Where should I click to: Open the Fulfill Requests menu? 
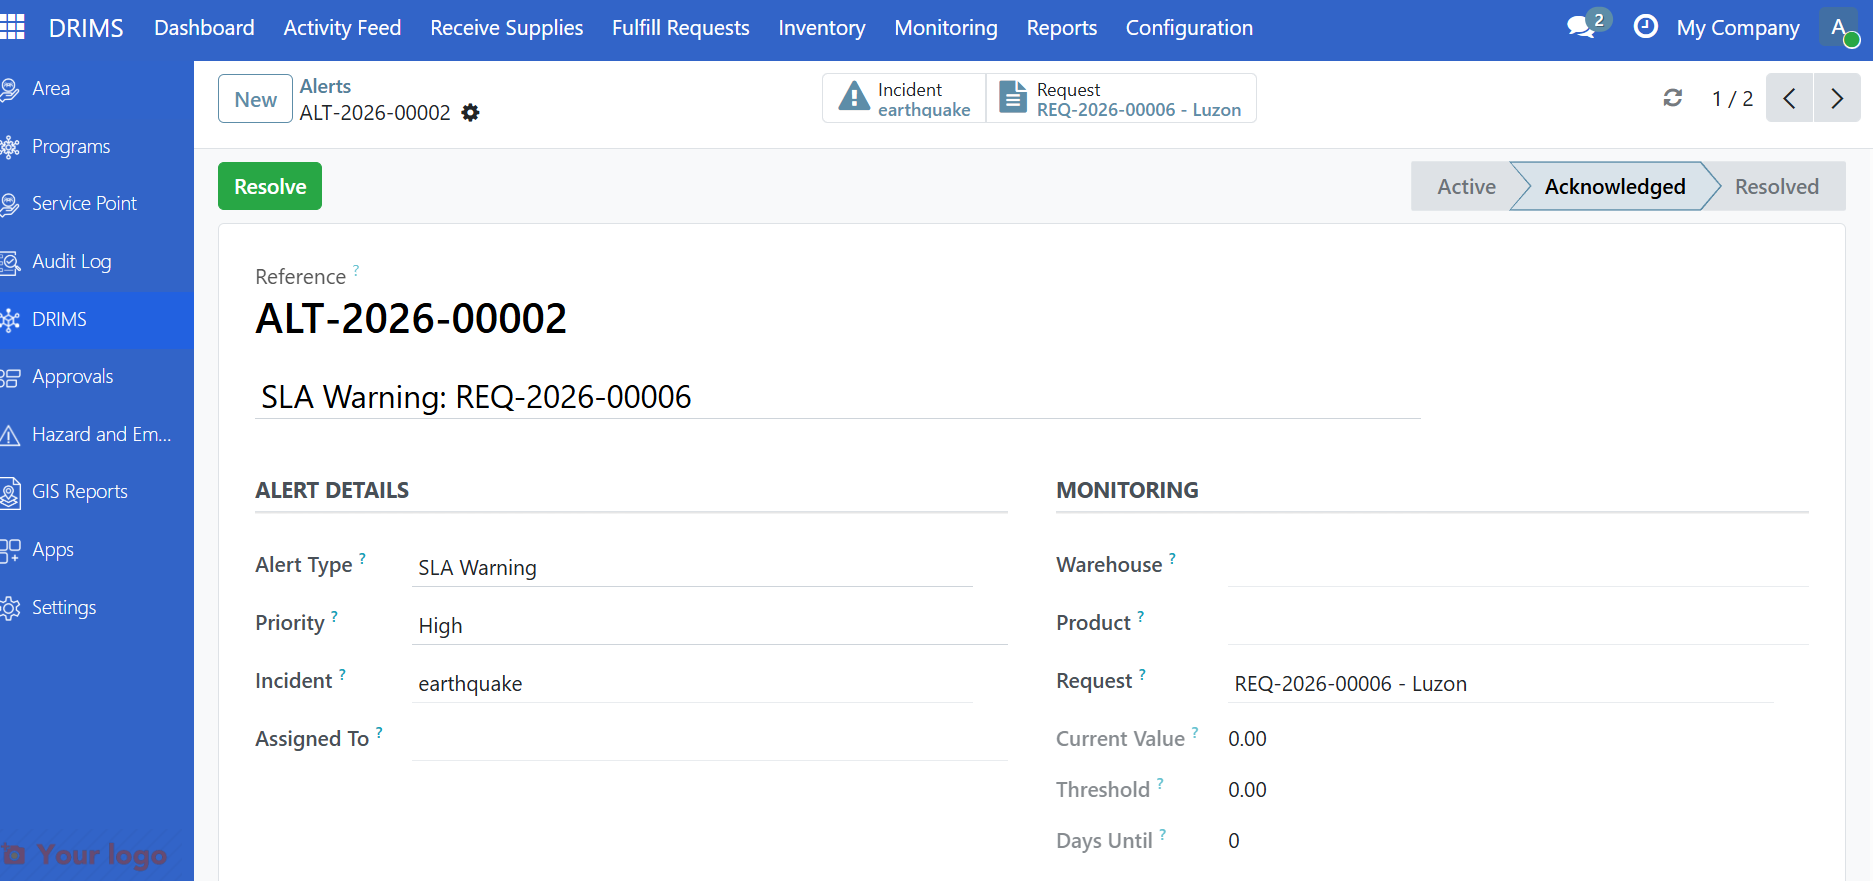(681, 28)
